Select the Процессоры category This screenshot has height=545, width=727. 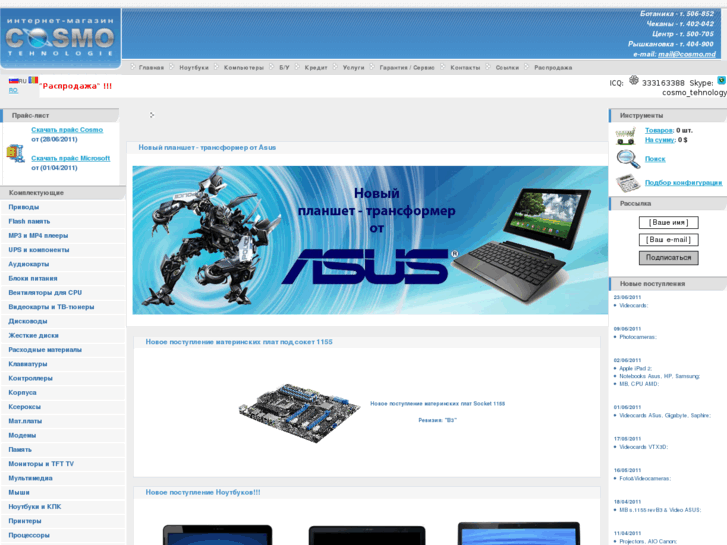point(29,535)
